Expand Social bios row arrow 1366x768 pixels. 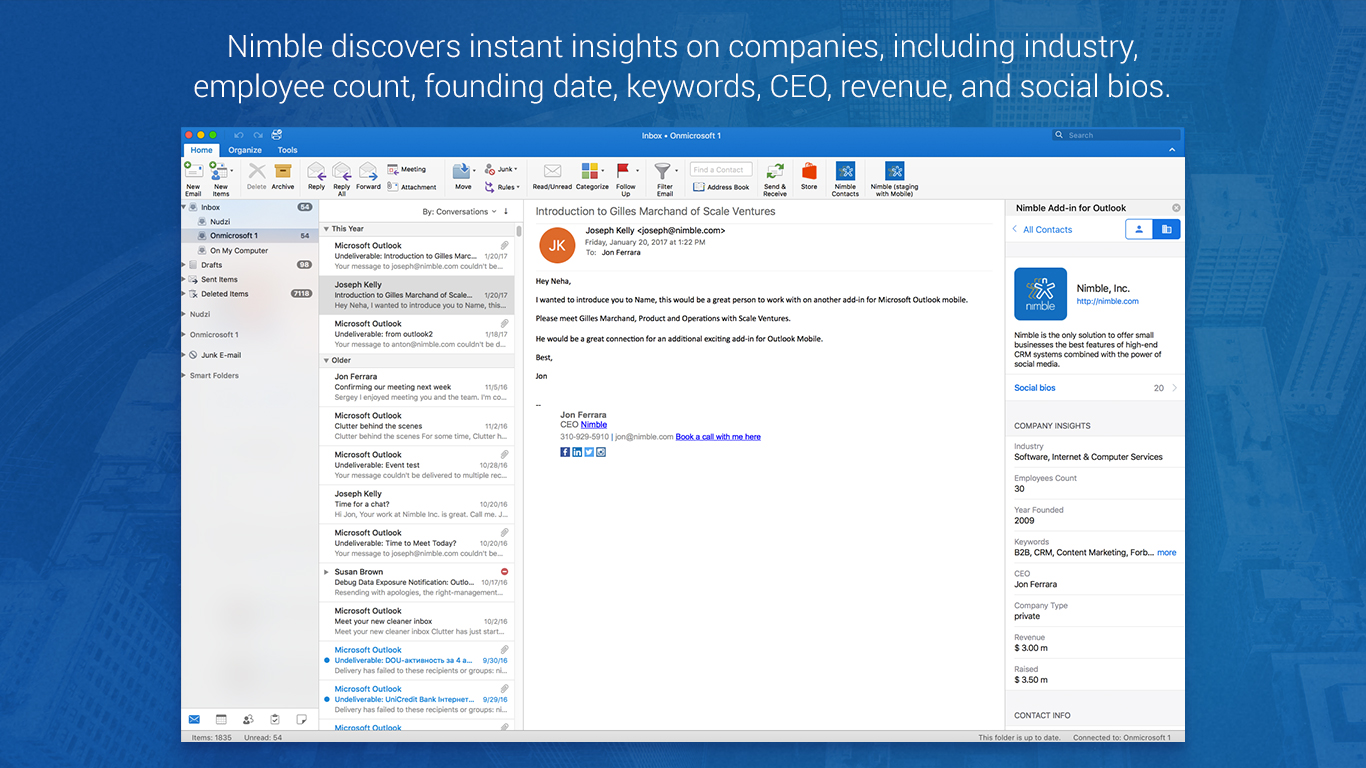1174,388
